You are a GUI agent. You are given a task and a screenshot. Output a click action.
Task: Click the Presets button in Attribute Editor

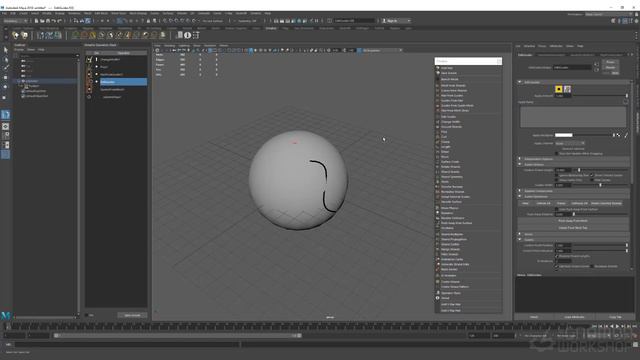click(x=610, y=67)
